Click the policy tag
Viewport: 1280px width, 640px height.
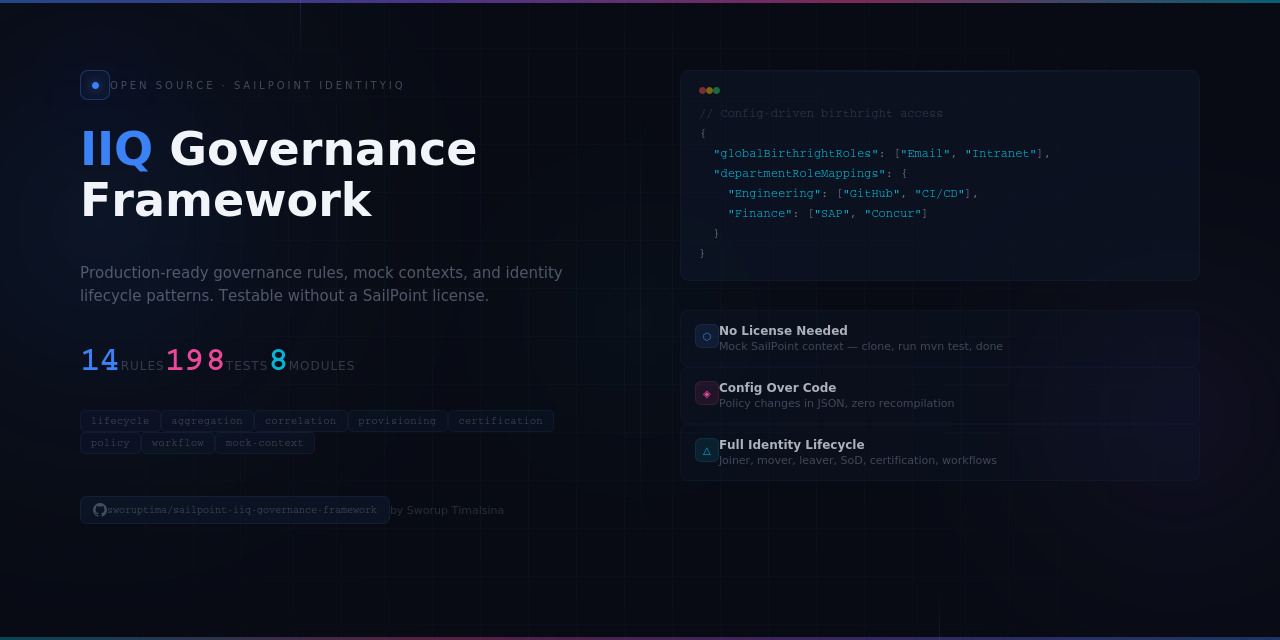pyautogui.click(x=110, y=443)
